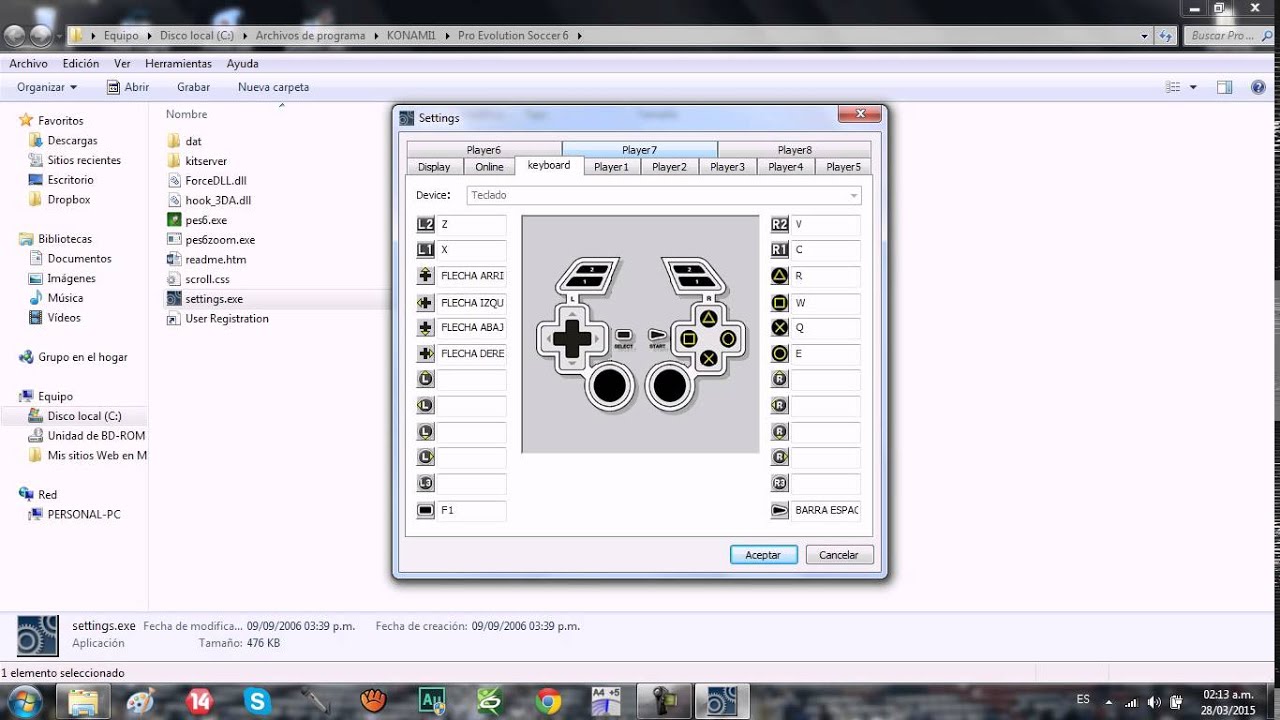Select the readme.htm file
This screenshot has width=1280, height=720.
coord(215,260)
